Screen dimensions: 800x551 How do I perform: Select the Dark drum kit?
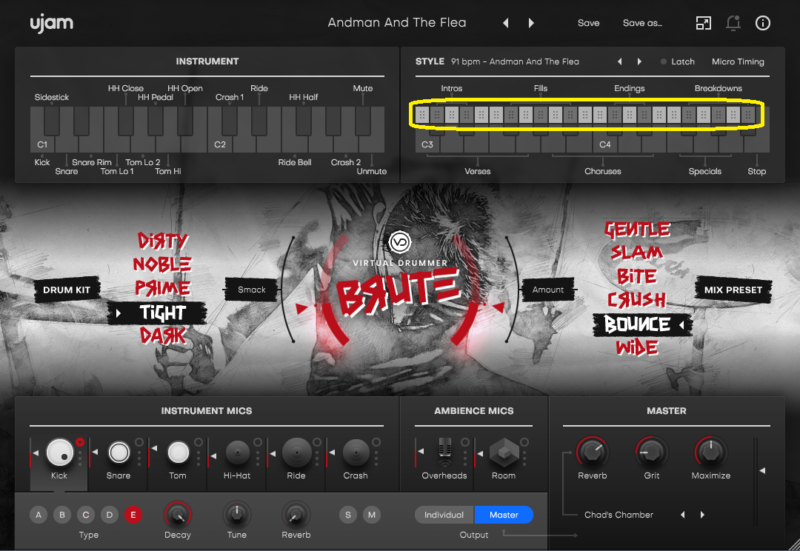coord(163,336)
